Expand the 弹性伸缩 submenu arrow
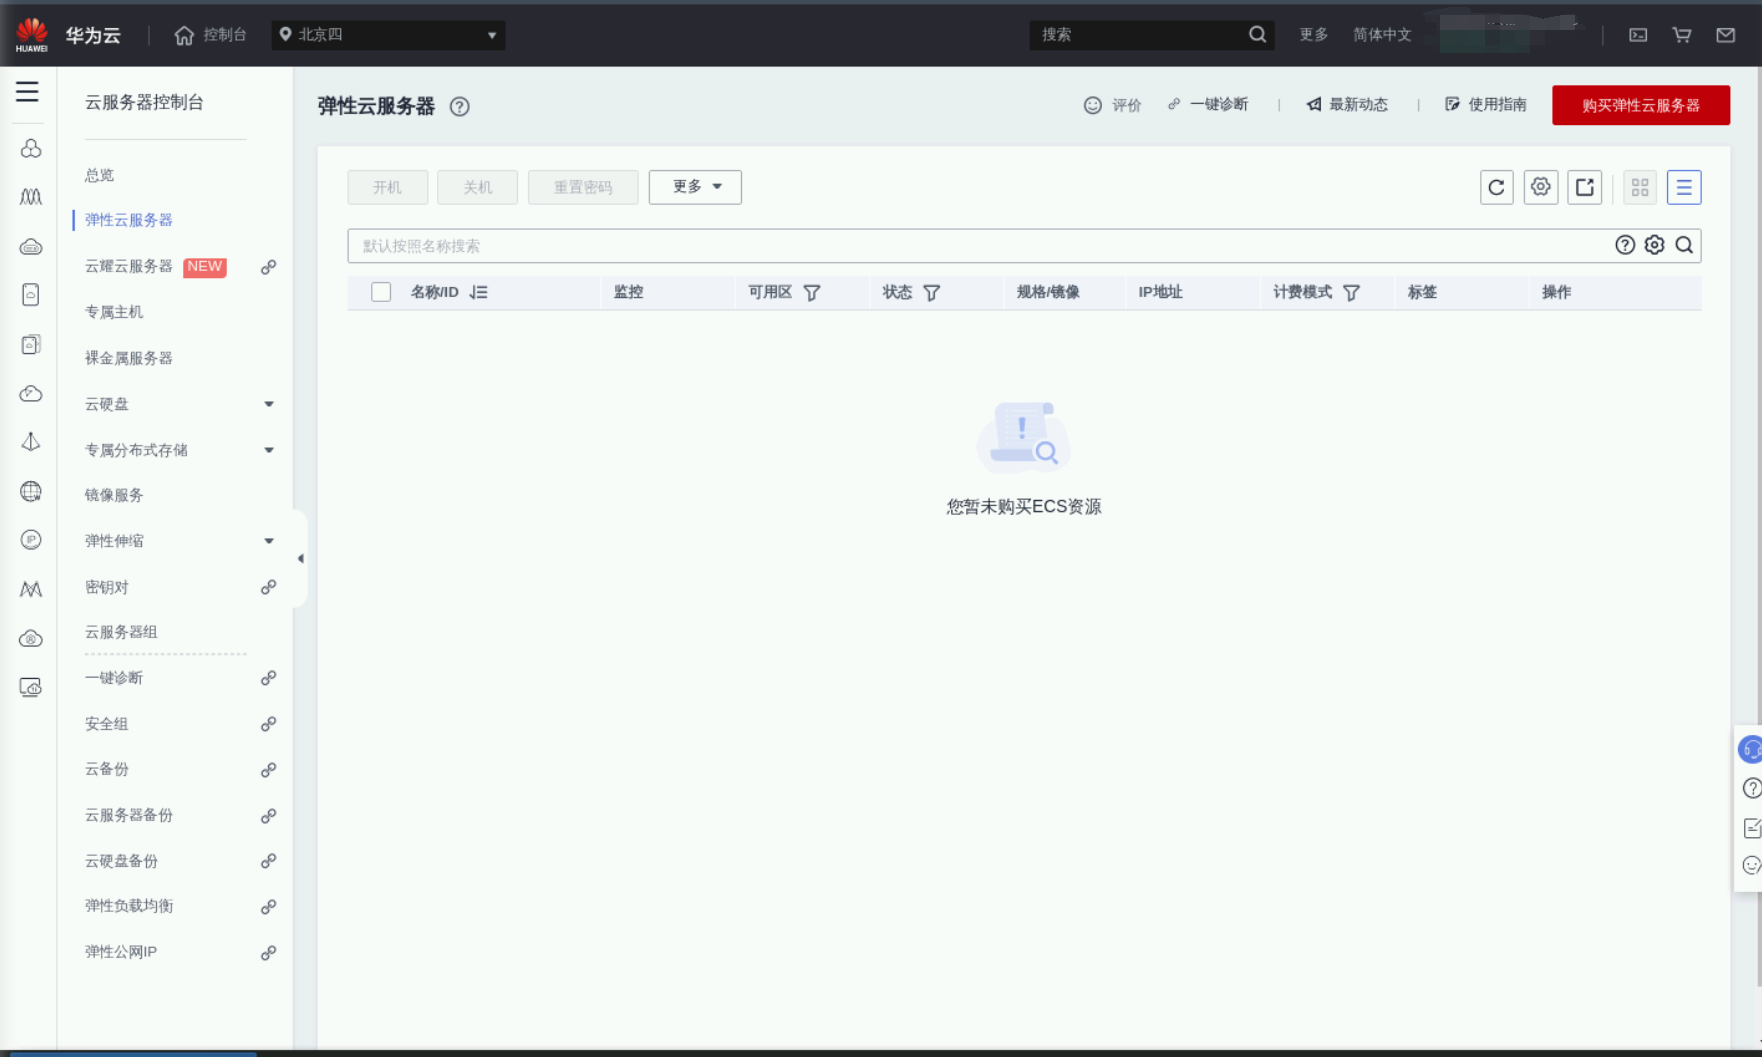The image size is (1762, 1057). (x=269, y=541)
